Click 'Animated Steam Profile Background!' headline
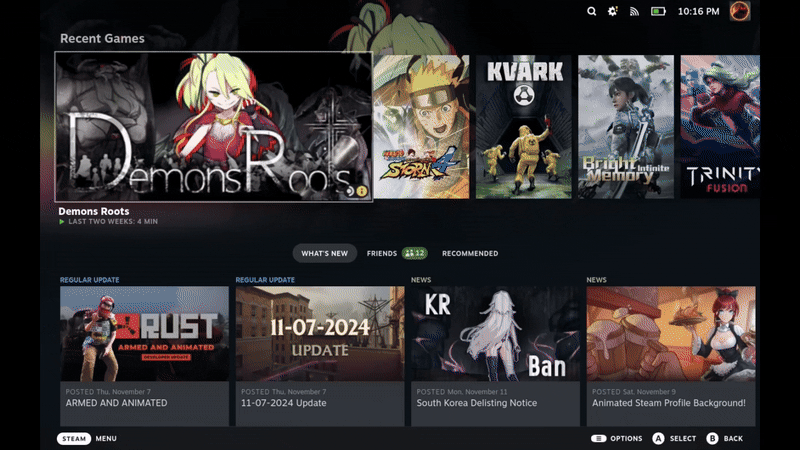Image resolution: width=800 pixels, height=450 pixels. pos(669,403)
